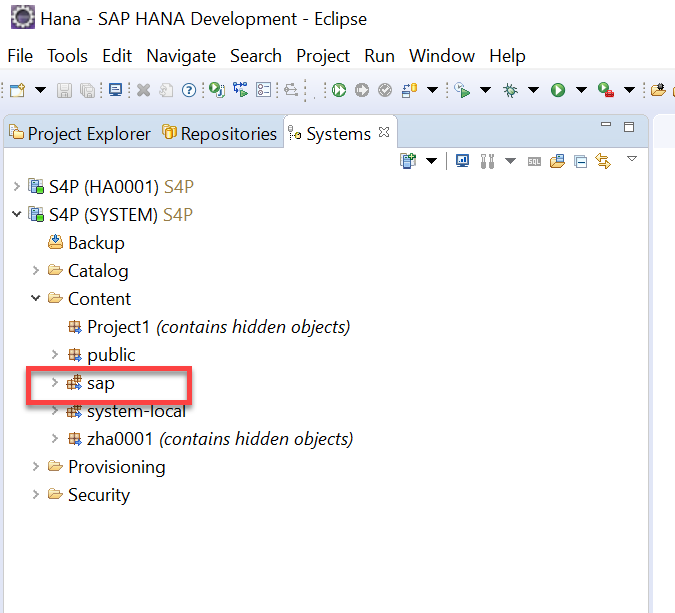Click the green Run play icon

[x=558, y=90]
